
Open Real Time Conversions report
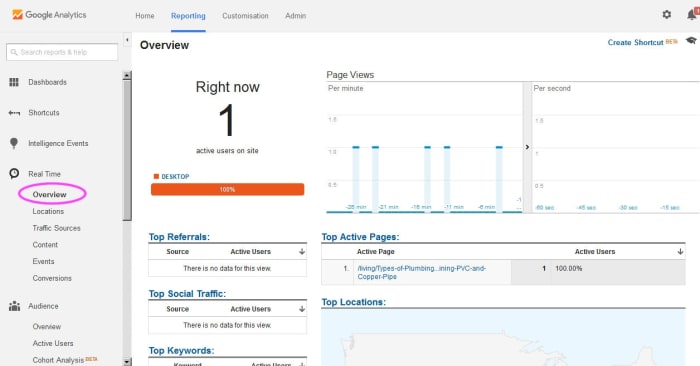pos(52,279)
